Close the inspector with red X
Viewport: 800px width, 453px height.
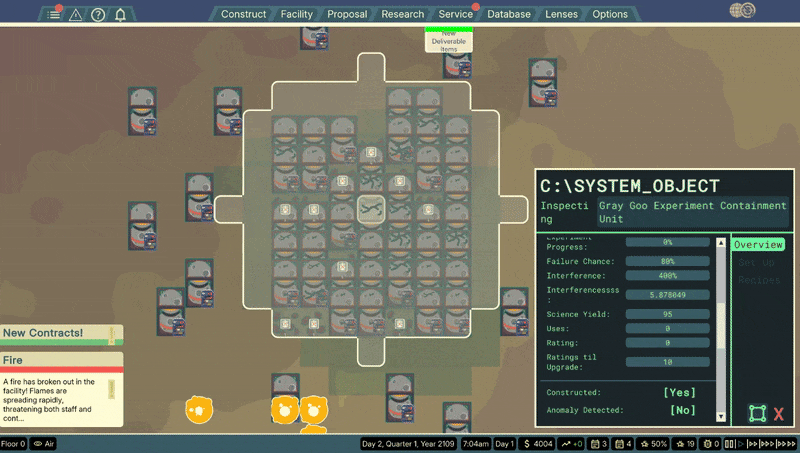[779, 414]
